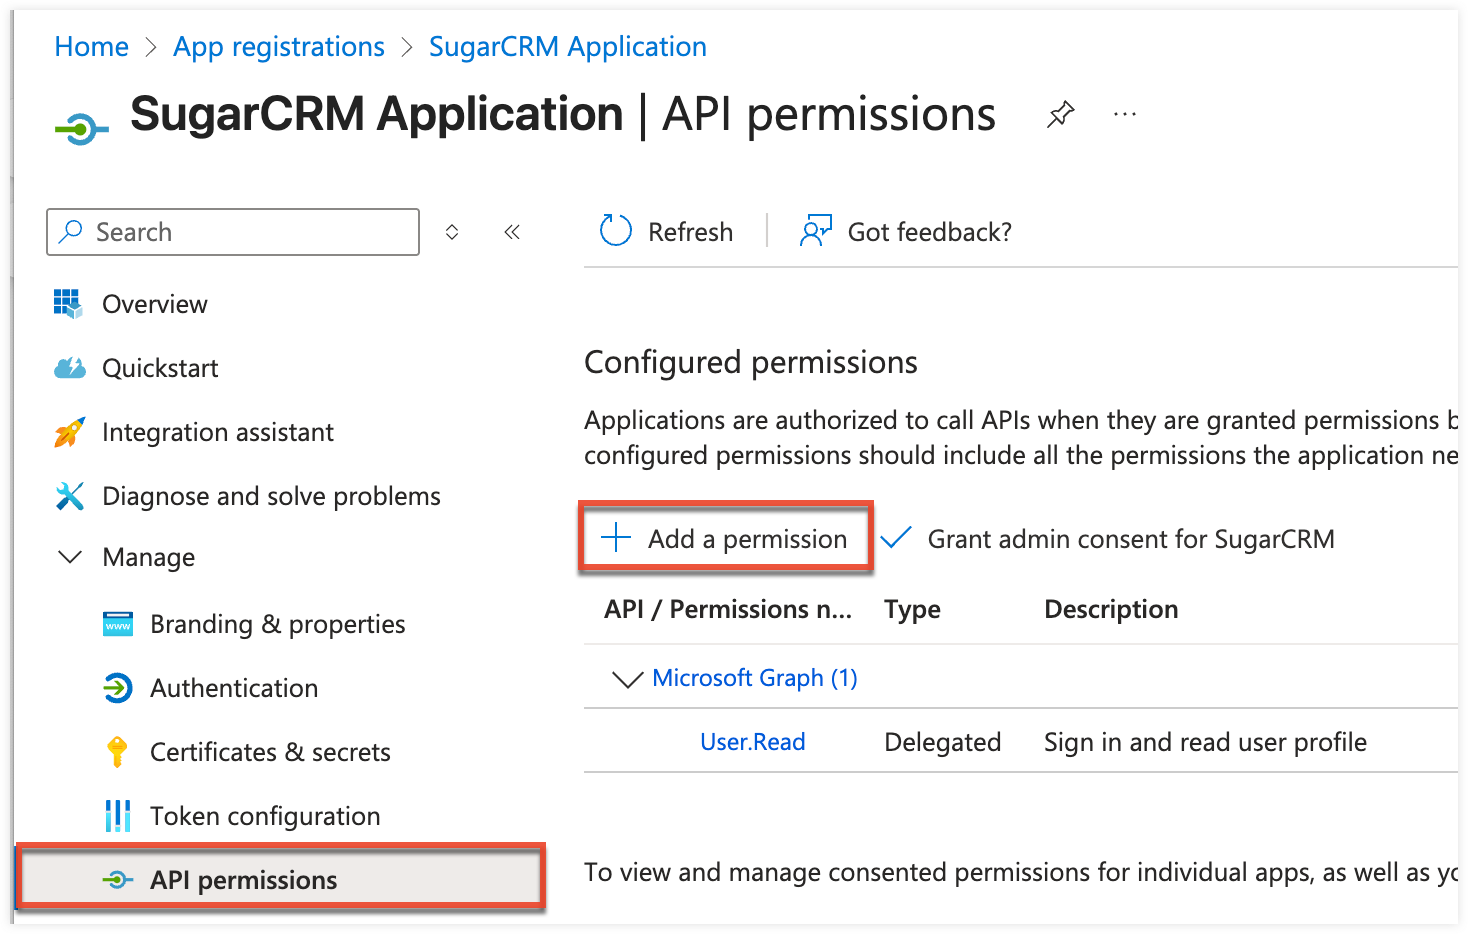Navigate to App registrations via breadcrumb

click(x=279, y=46)
